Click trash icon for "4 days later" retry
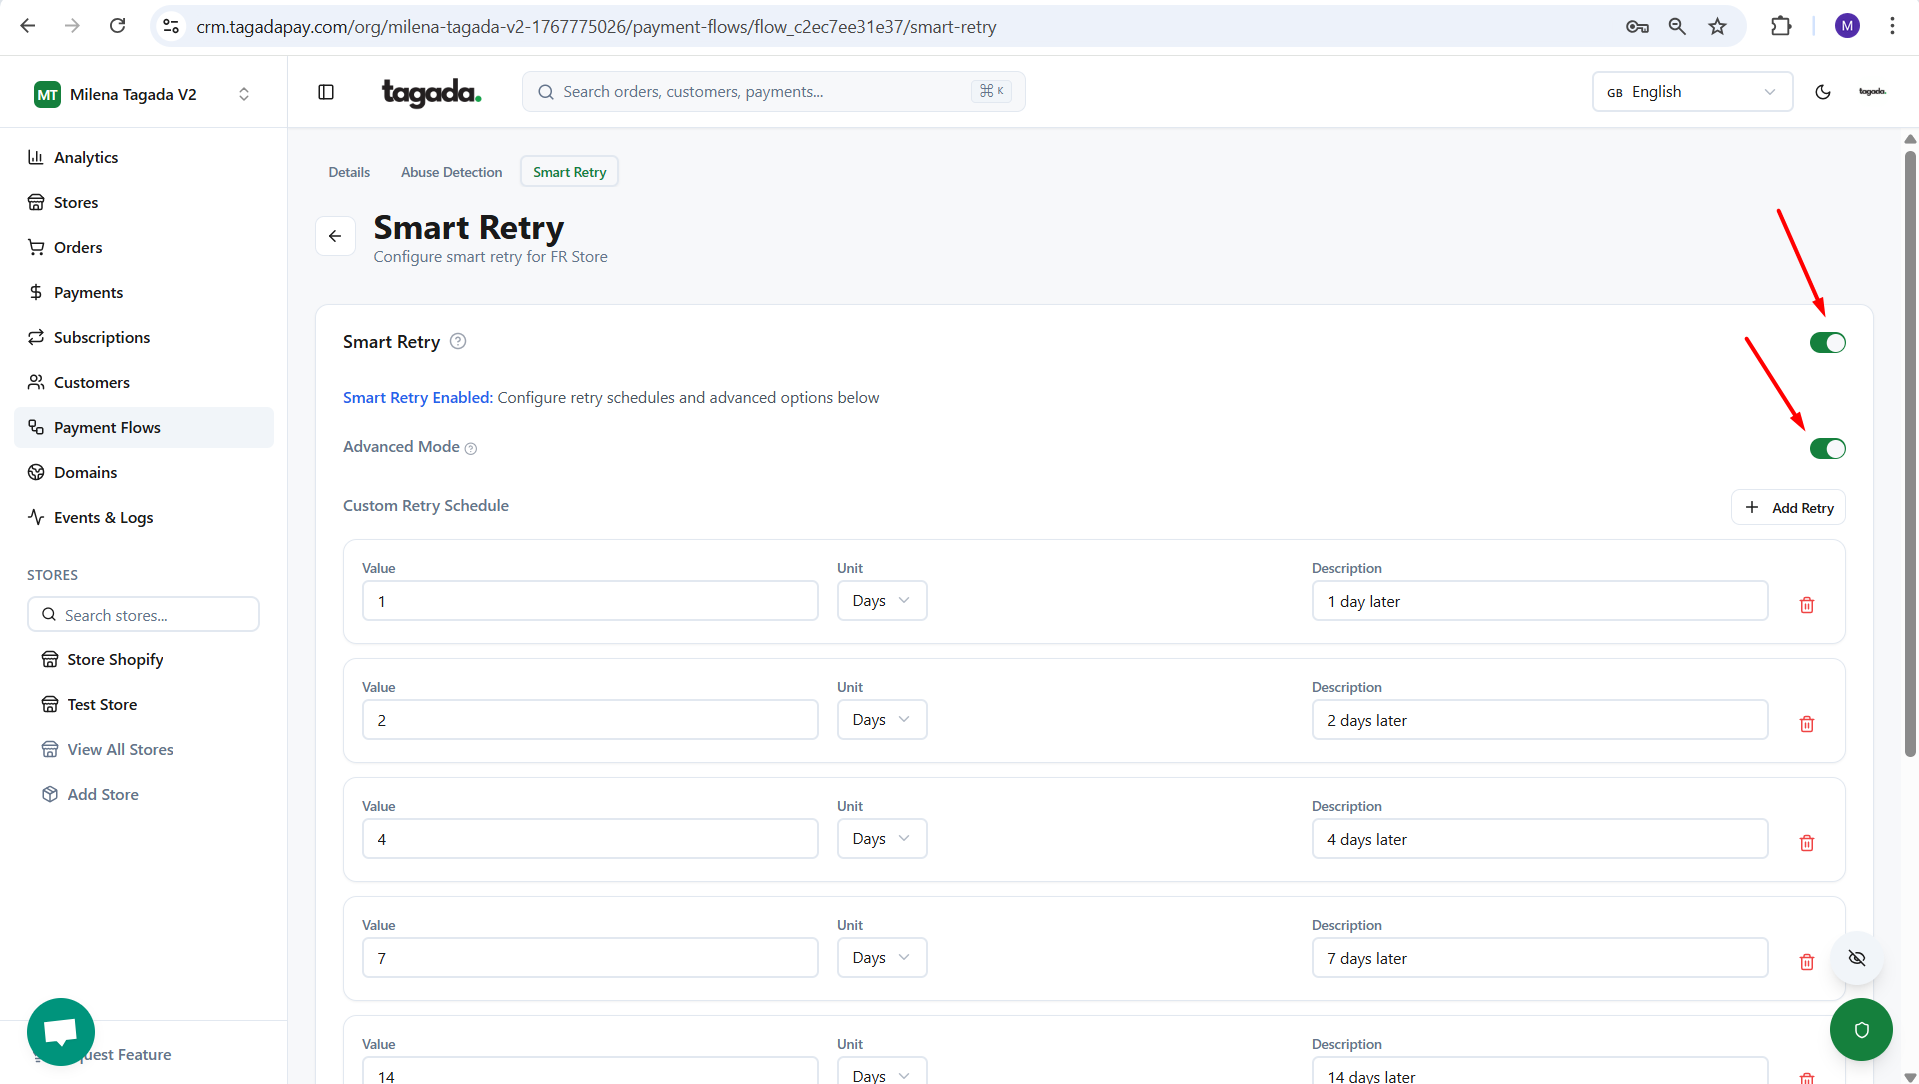 (1806, 843)
